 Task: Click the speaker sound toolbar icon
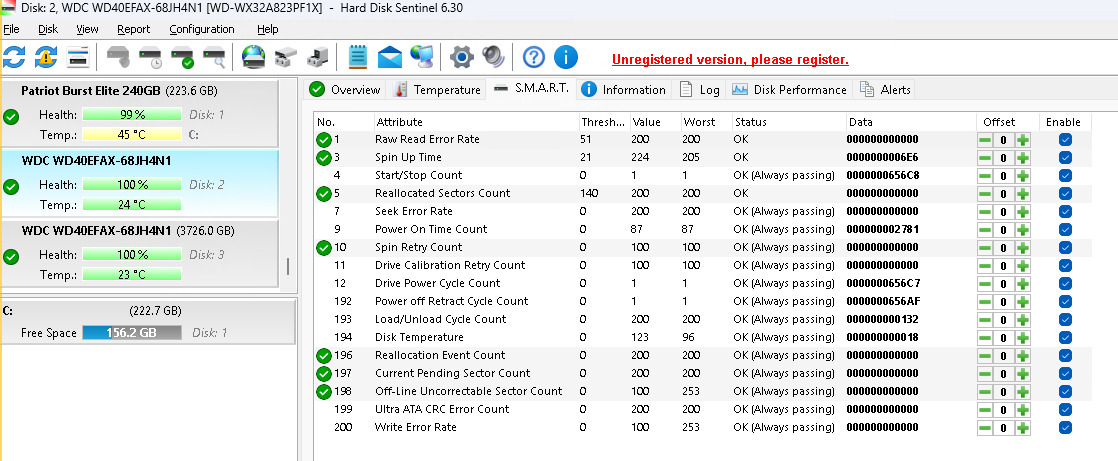[x=493, y=57]
